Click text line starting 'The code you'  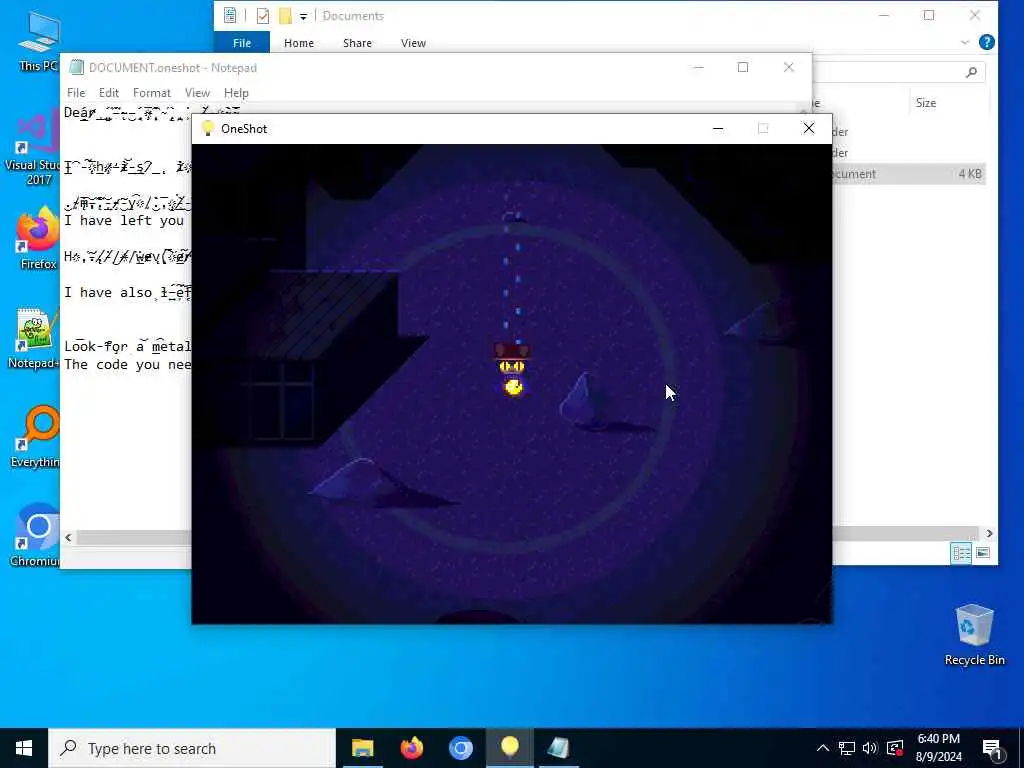(x=128, y=364)
